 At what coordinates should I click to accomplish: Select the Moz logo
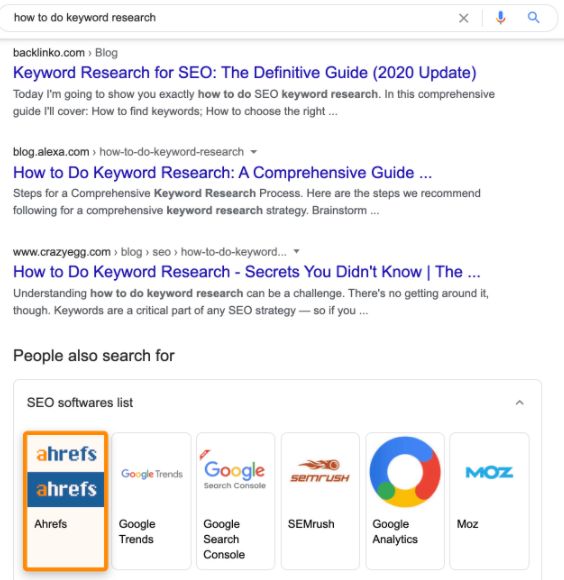click(x=489, y=472)
